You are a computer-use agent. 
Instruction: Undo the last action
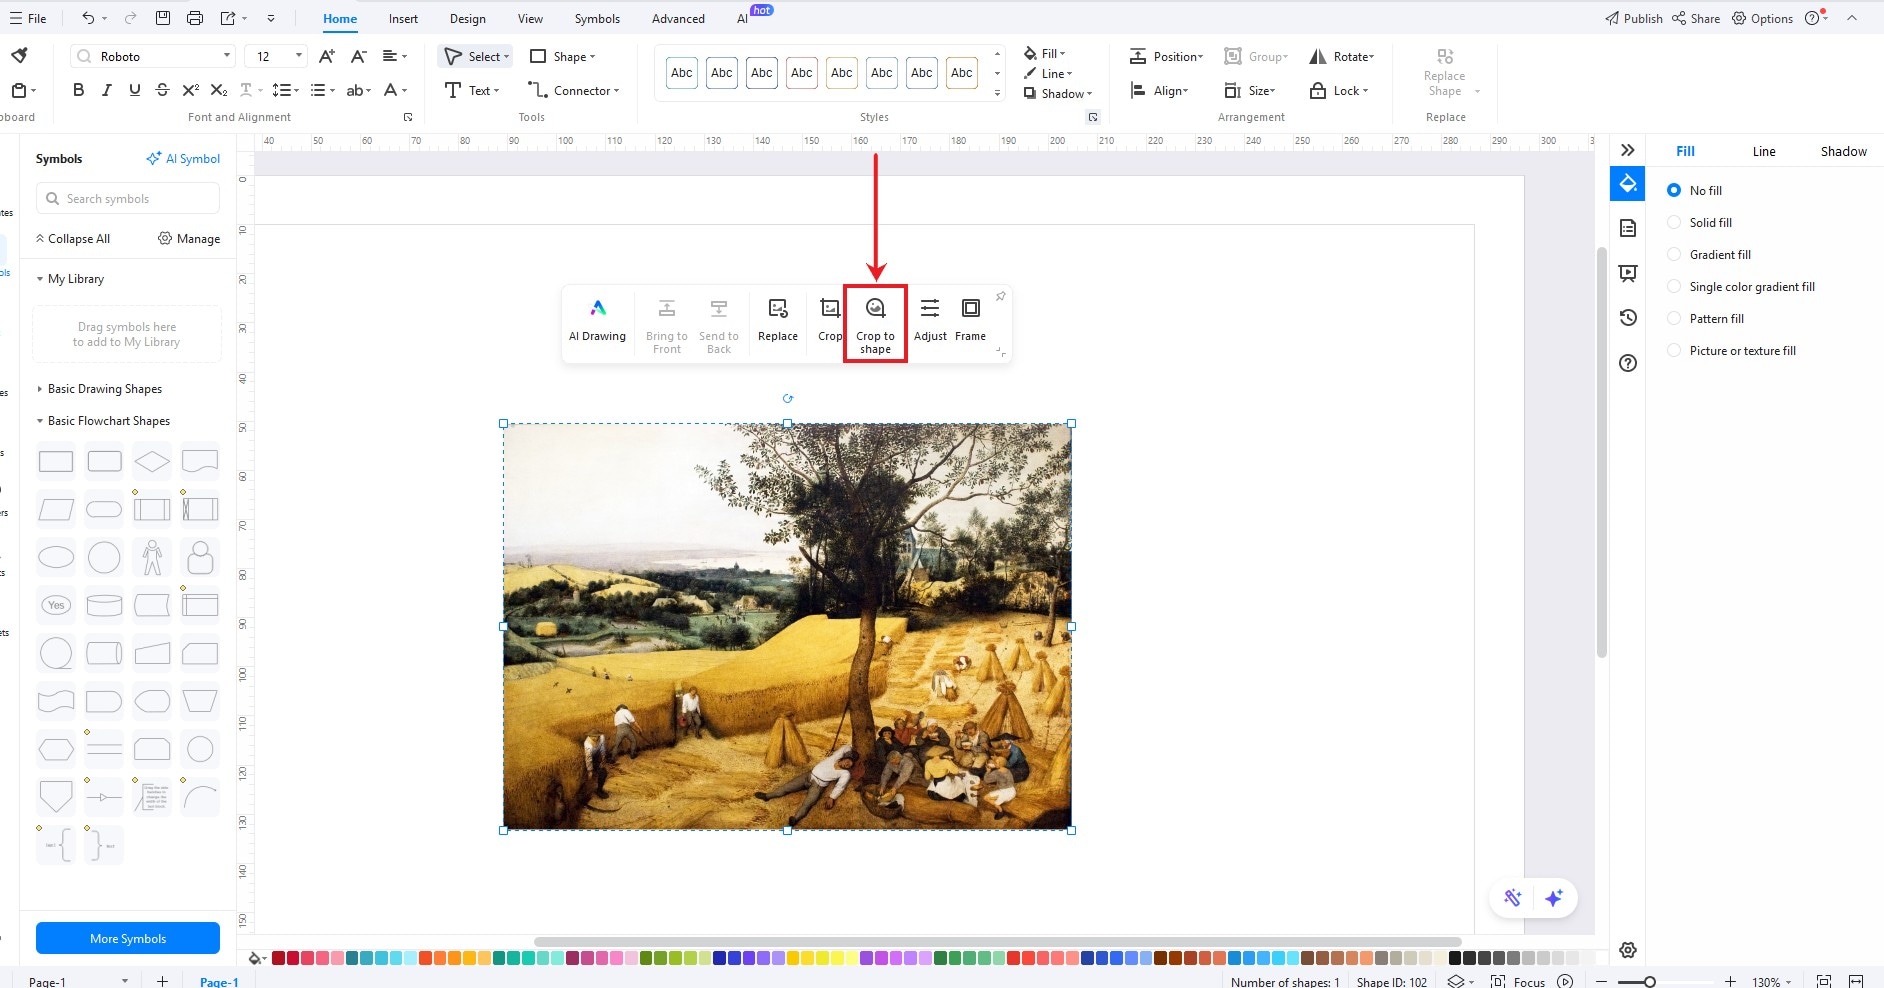88,18
